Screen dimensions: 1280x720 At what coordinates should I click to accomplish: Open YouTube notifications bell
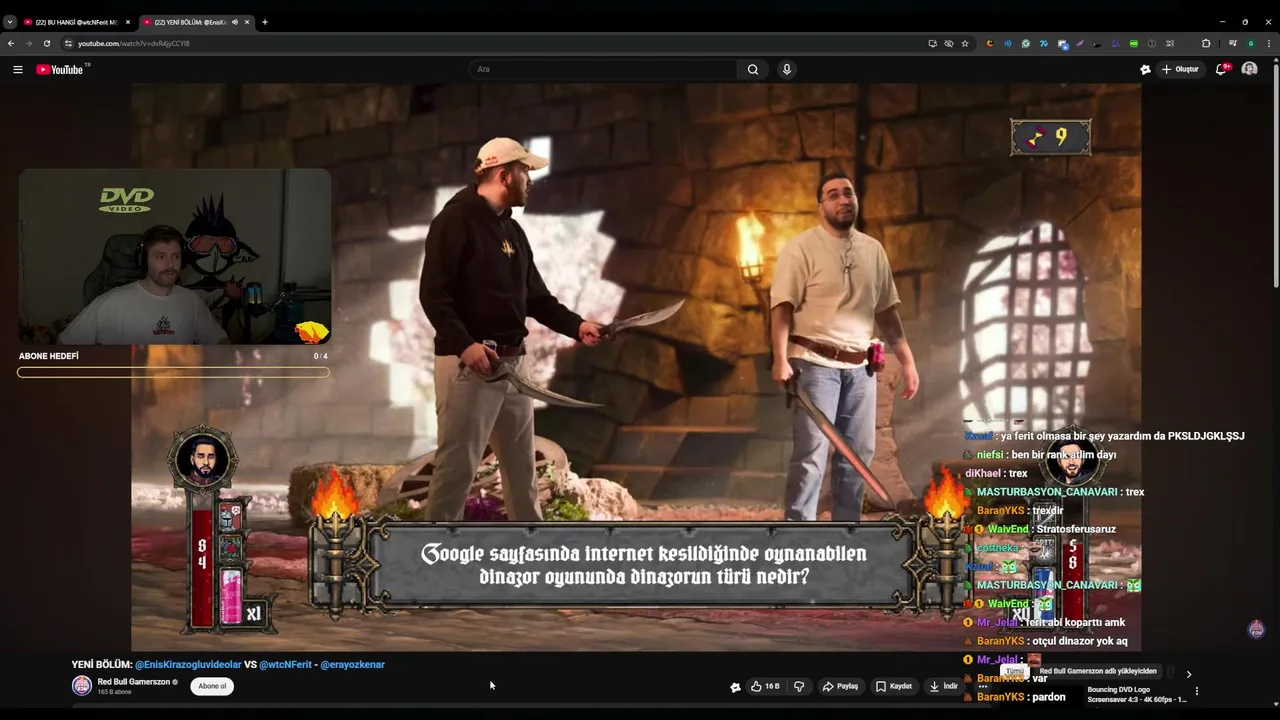pyautogui.click(x=1222, y=69)
